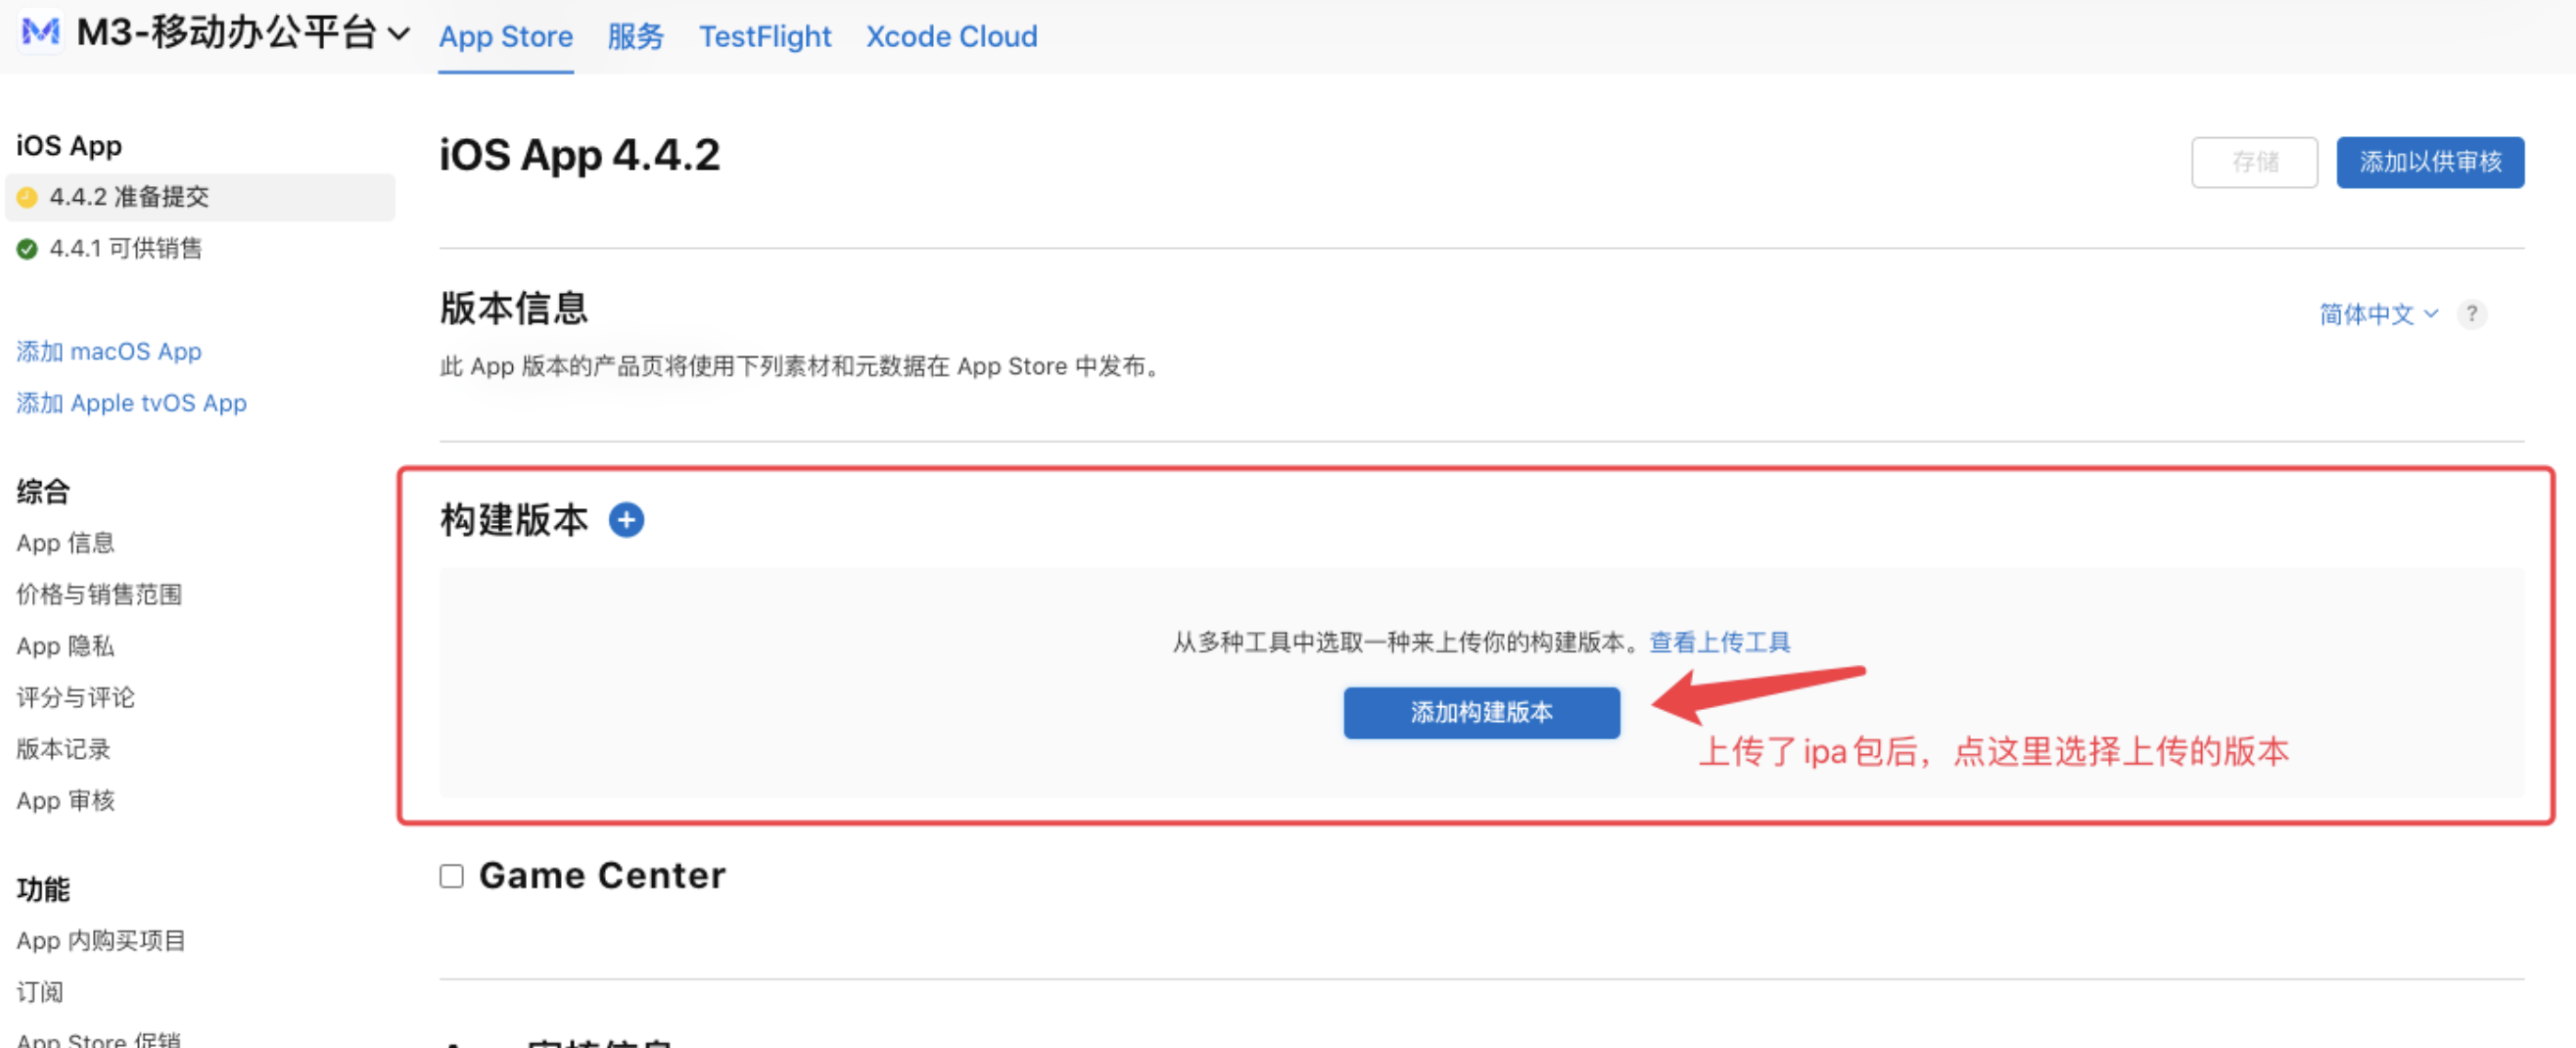This screenshot has height=1048, width=2576.
Task: Click the question mark help icon
Action: pos(2471,314)
